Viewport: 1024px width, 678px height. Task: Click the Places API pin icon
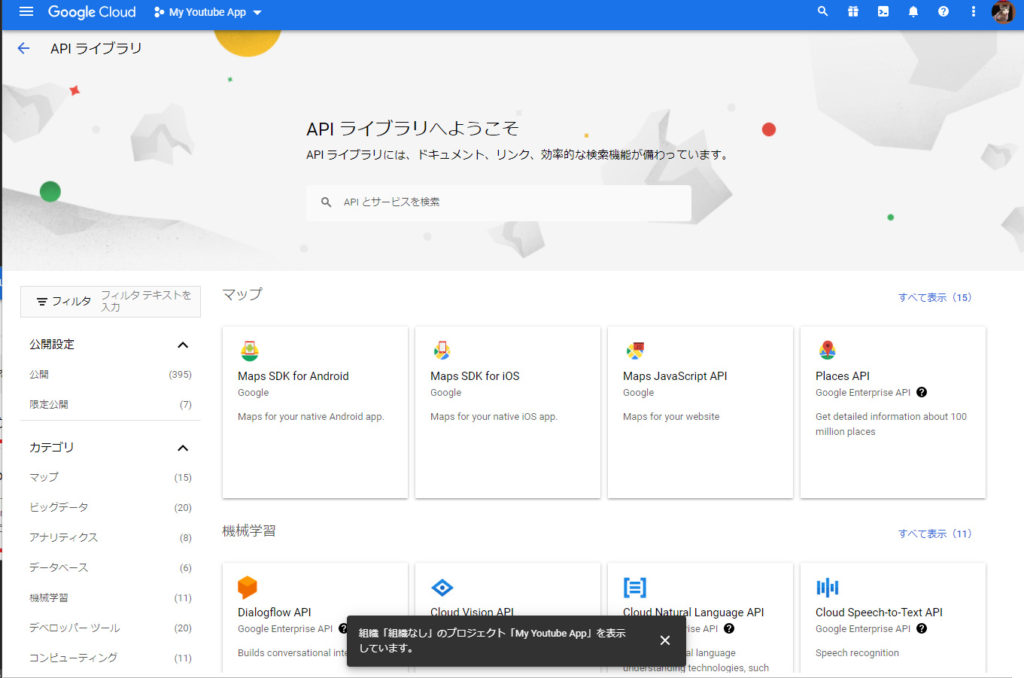coord(827,351)
